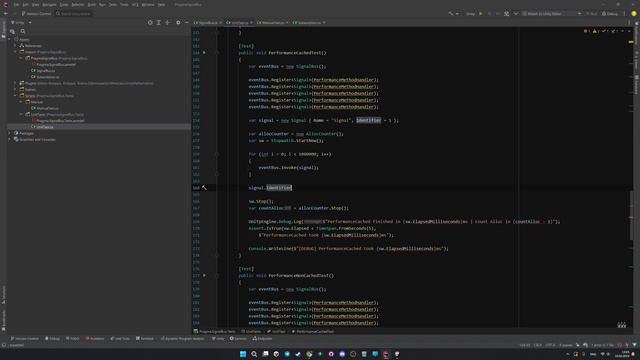Open the Version Control toolbar widget

click(x=36, y=13)
